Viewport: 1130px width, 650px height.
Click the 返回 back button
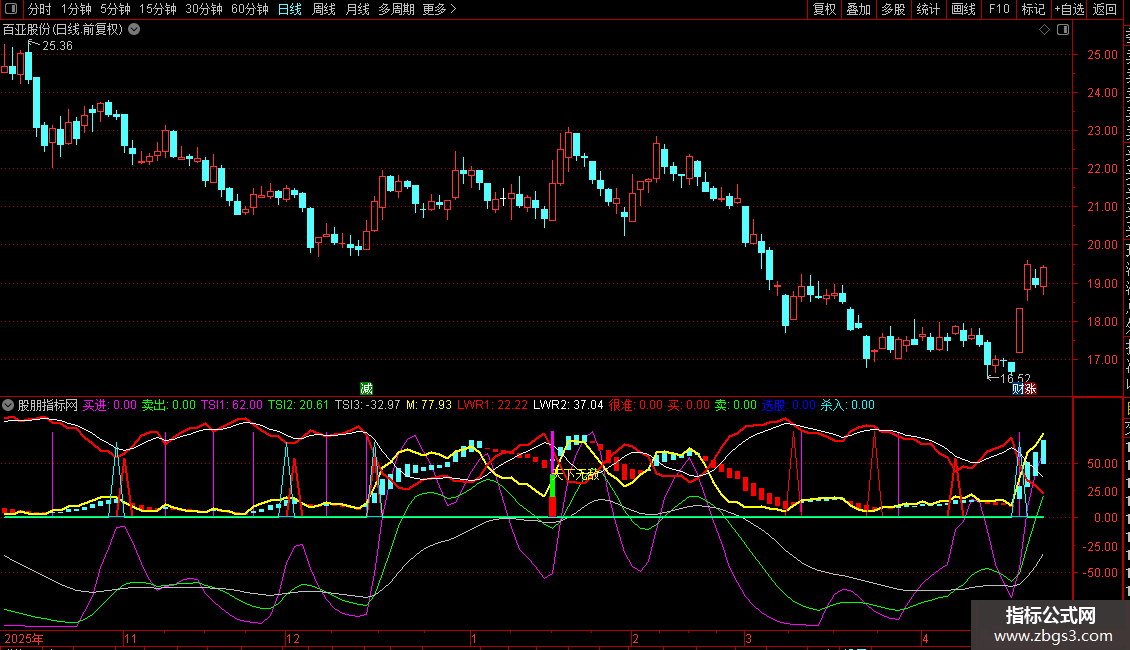tap(1105, 10)
